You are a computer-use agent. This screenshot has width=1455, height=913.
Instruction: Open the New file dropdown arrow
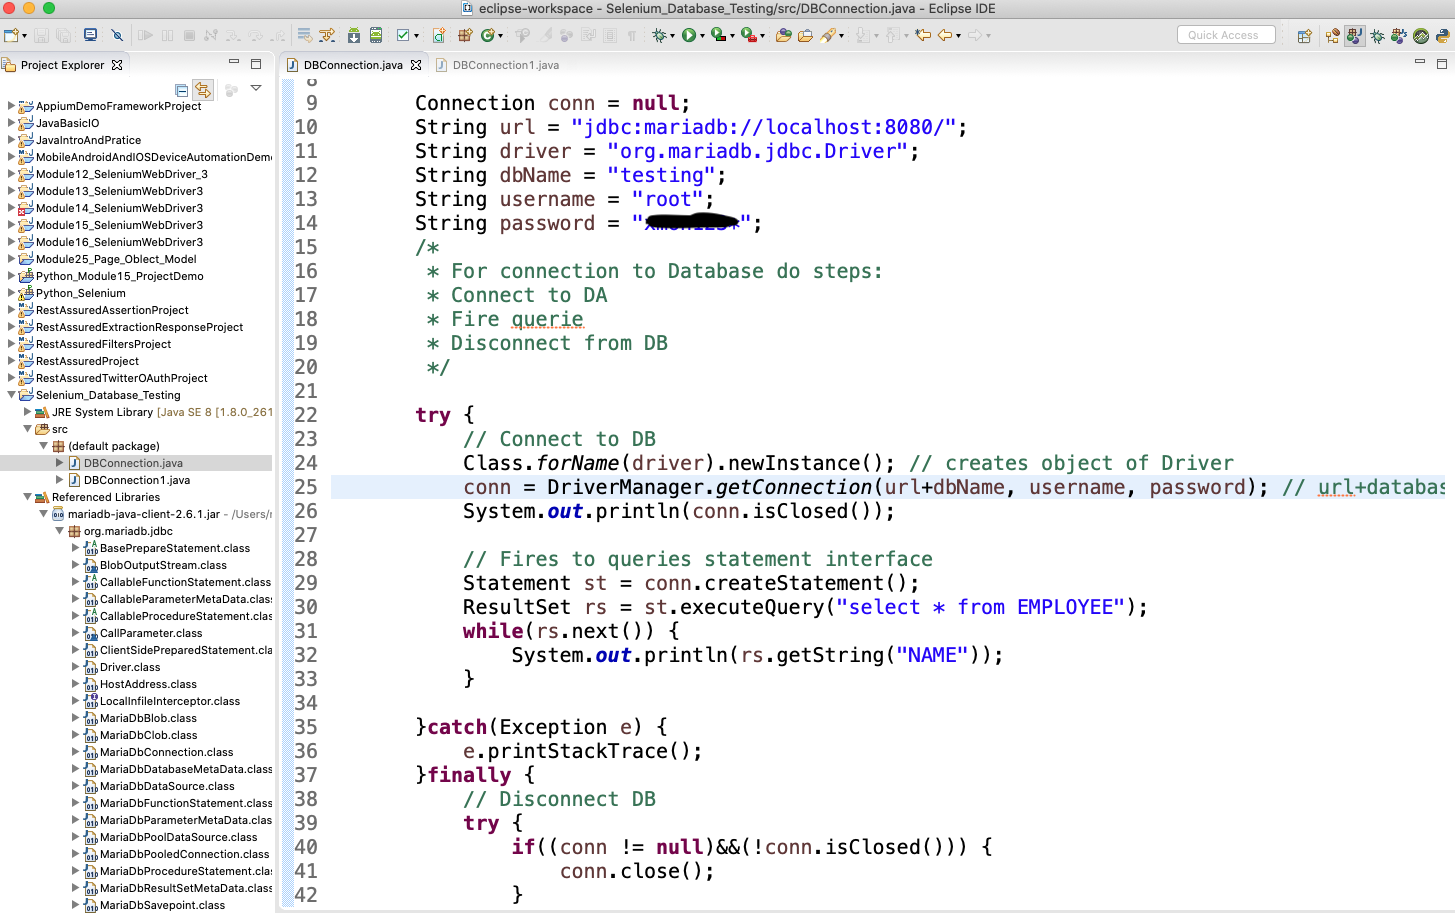point(24,36)
